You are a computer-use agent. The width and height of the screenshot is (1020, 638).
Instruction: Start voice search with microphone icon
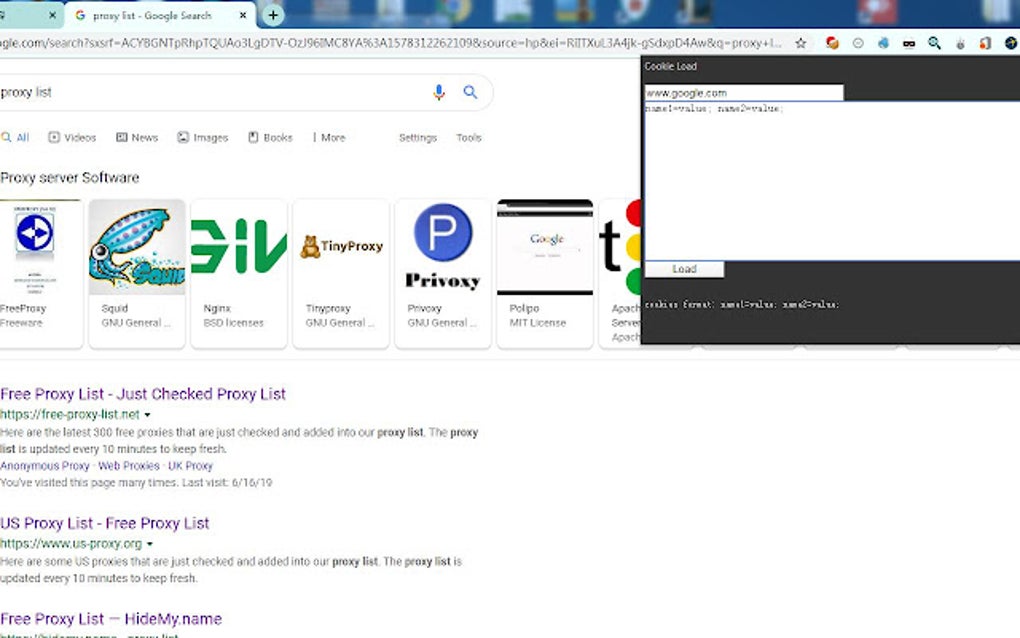click(439, 92)
